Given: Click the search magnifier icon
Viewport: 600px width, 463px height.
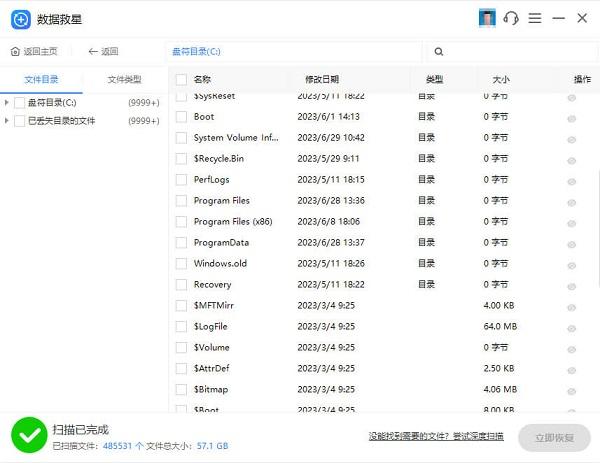Looking at the screenshot, I should pyautogui.click(x=439, y=52).
